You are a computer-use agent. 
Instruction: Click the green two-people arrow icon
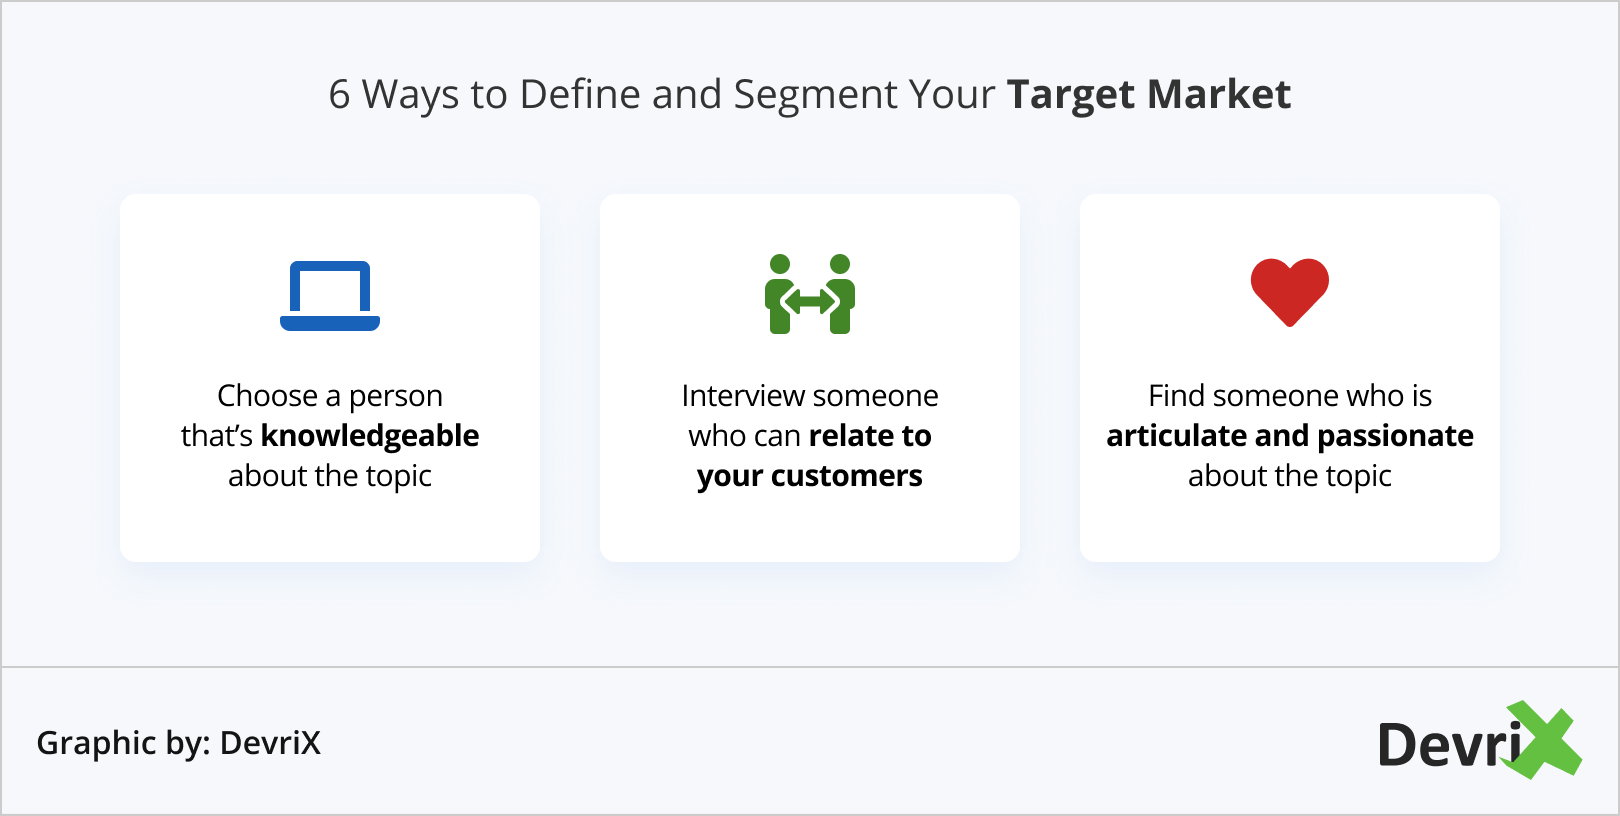pyautogui.click(x=810, y=294)
